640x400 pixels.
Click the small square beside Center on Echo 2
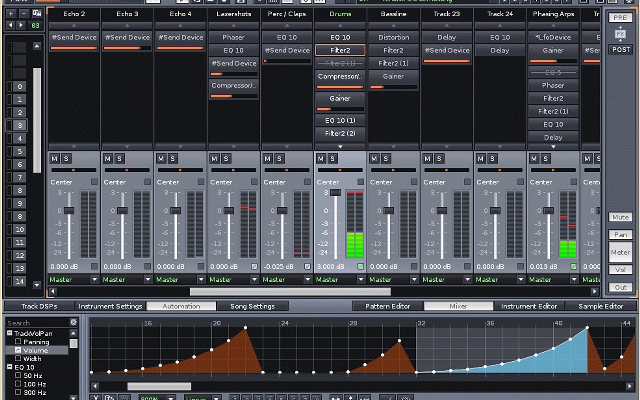(94, 182)
